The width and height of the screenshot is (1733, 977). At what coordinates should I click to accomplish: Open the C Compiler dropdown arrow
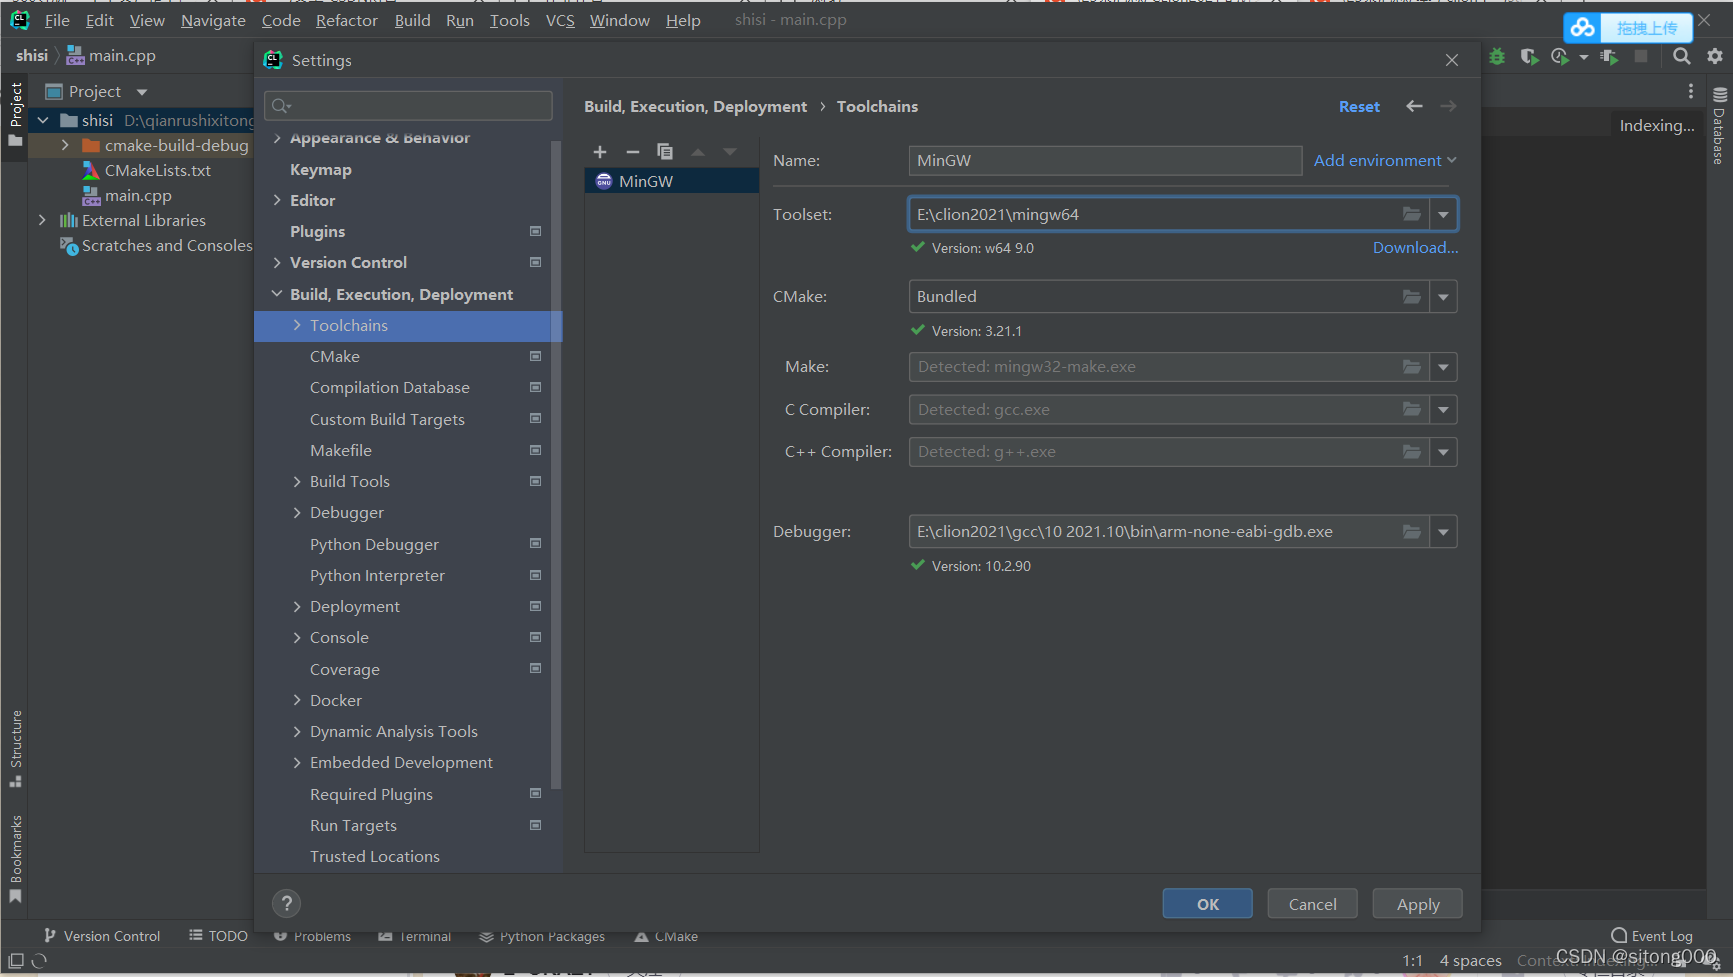pyautogui.click(x=1443, y=410)
